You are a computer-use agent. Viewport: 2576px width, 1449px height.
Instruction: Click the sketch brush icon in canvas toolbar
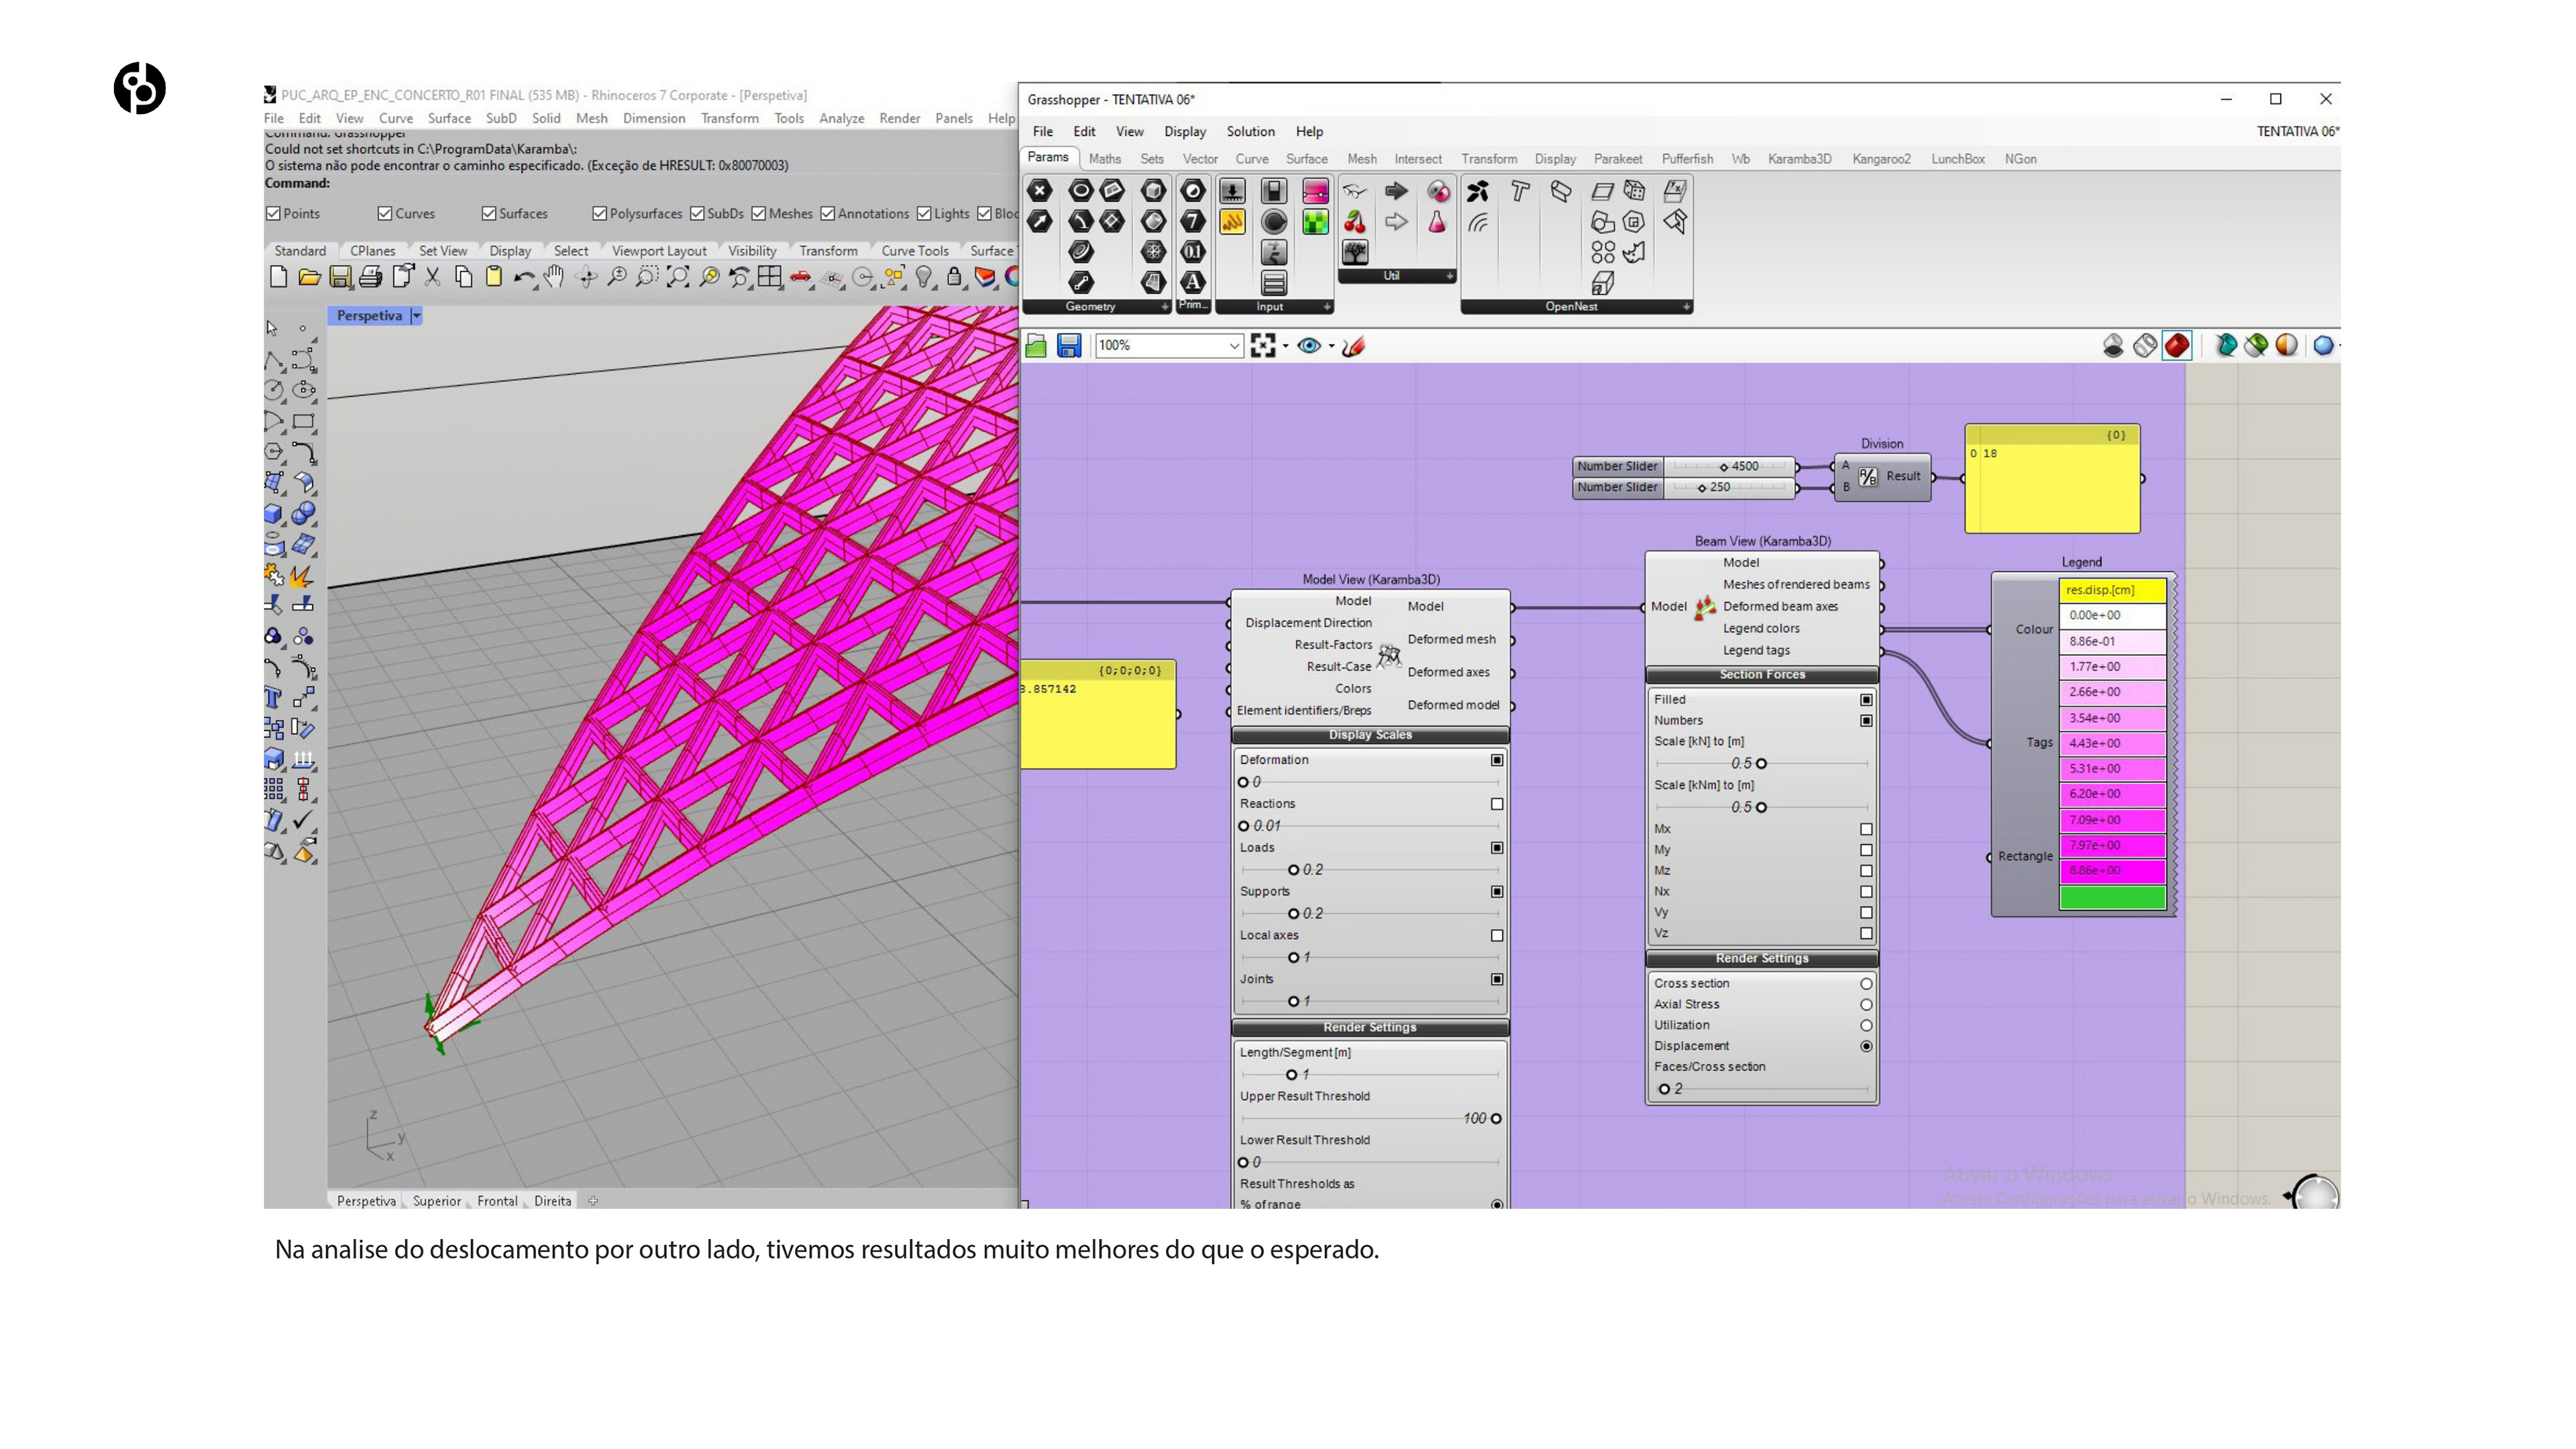1353,346
